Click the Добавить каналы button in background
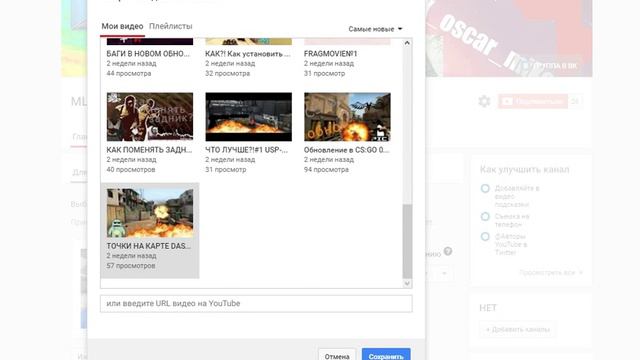The height and width of the screenshot is (360, 640). (x=518, y=329)
